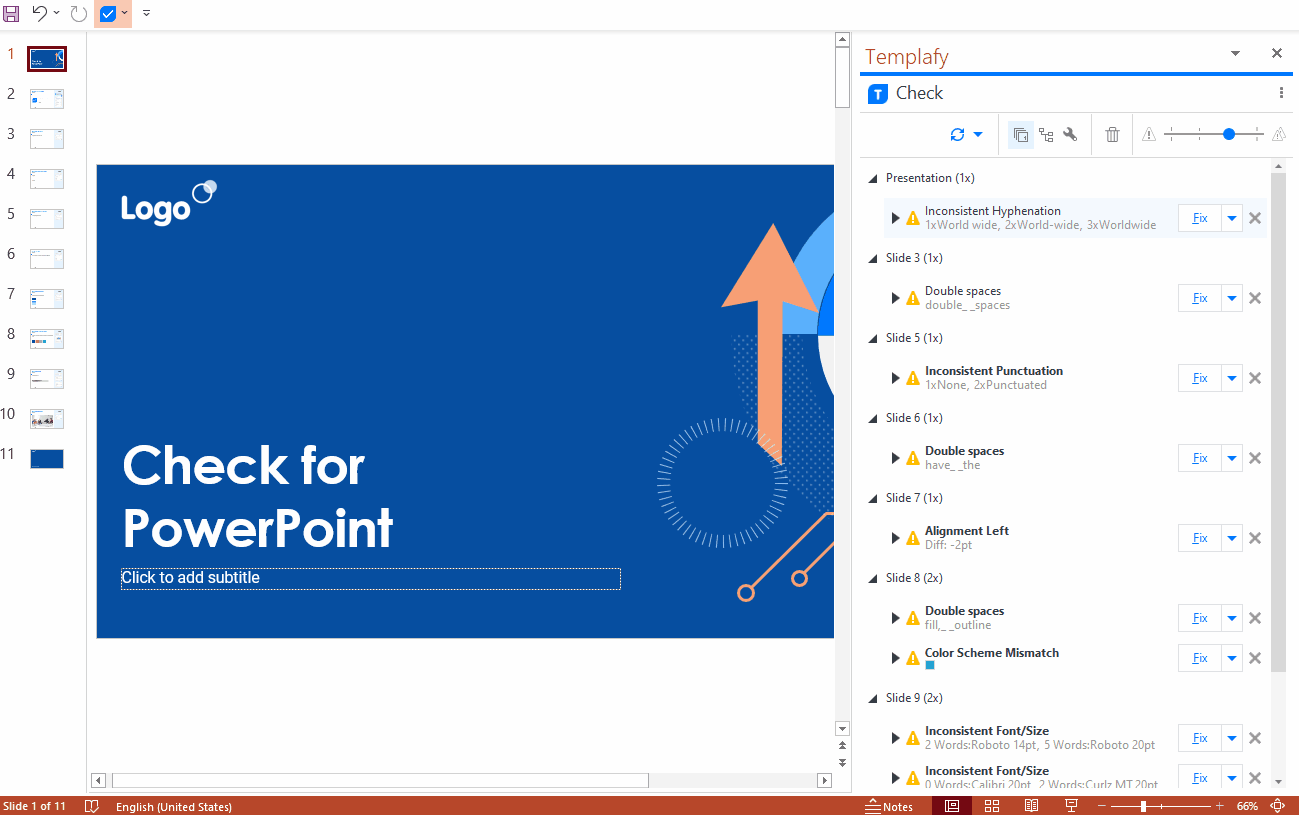
Task: Switch check results to grouped-by-slide view
Action: click(x=1020, y=134)
